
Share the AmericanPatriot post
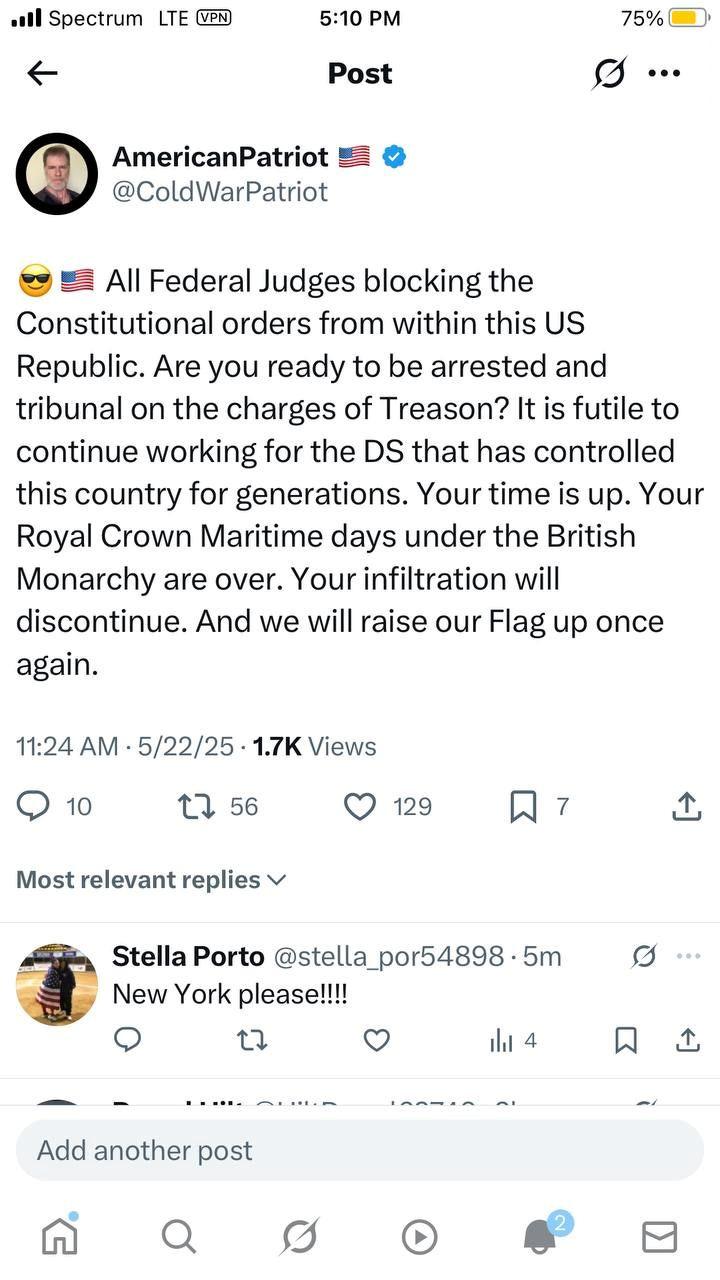686,806
